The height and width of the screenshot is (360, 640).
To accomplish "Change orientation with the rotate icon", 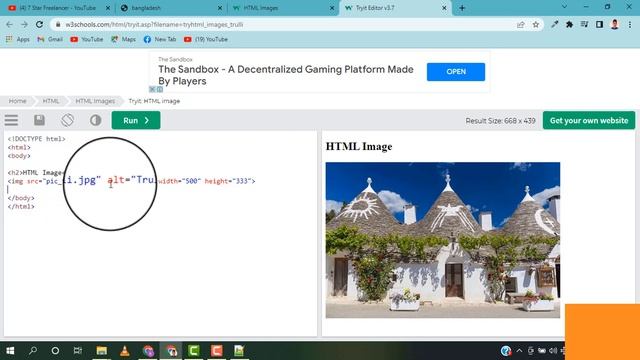I will [x=67, y=120].
